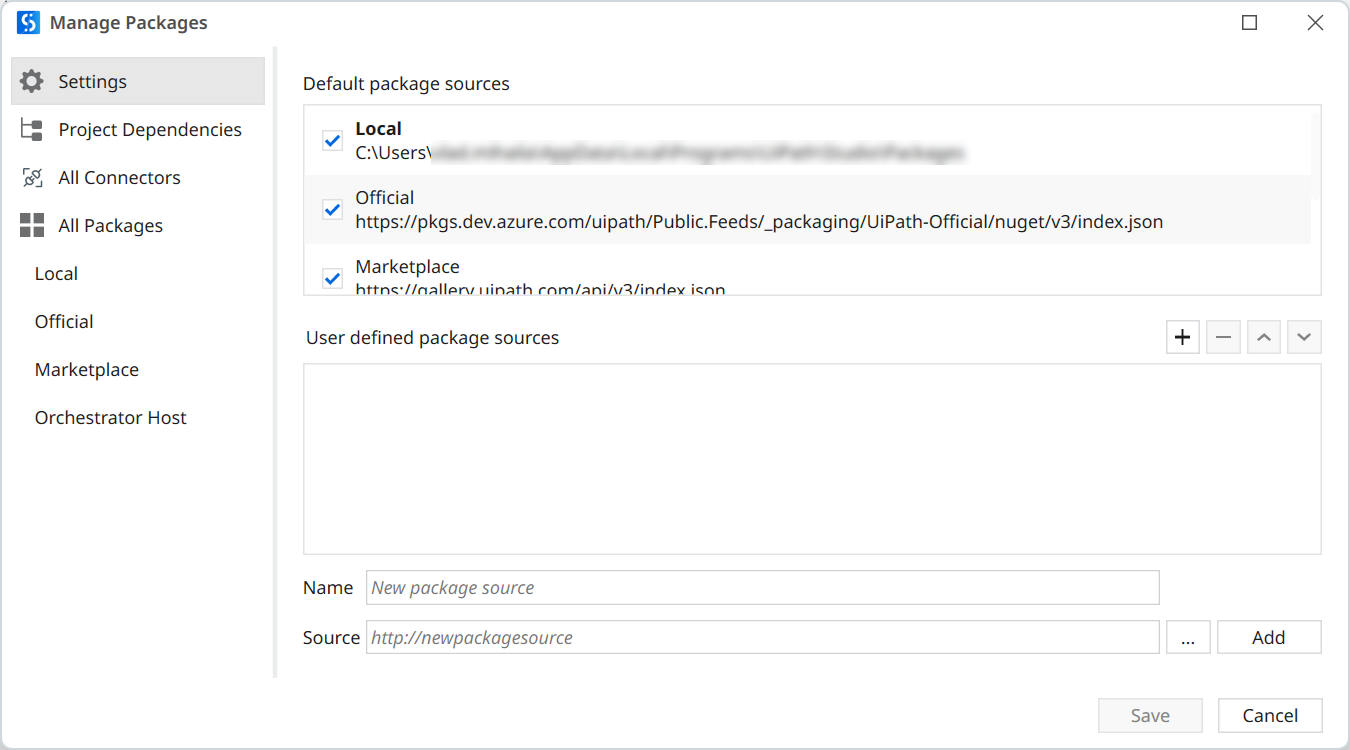
Task: Click the New package source Name field
Action: (x=762, y=587)
